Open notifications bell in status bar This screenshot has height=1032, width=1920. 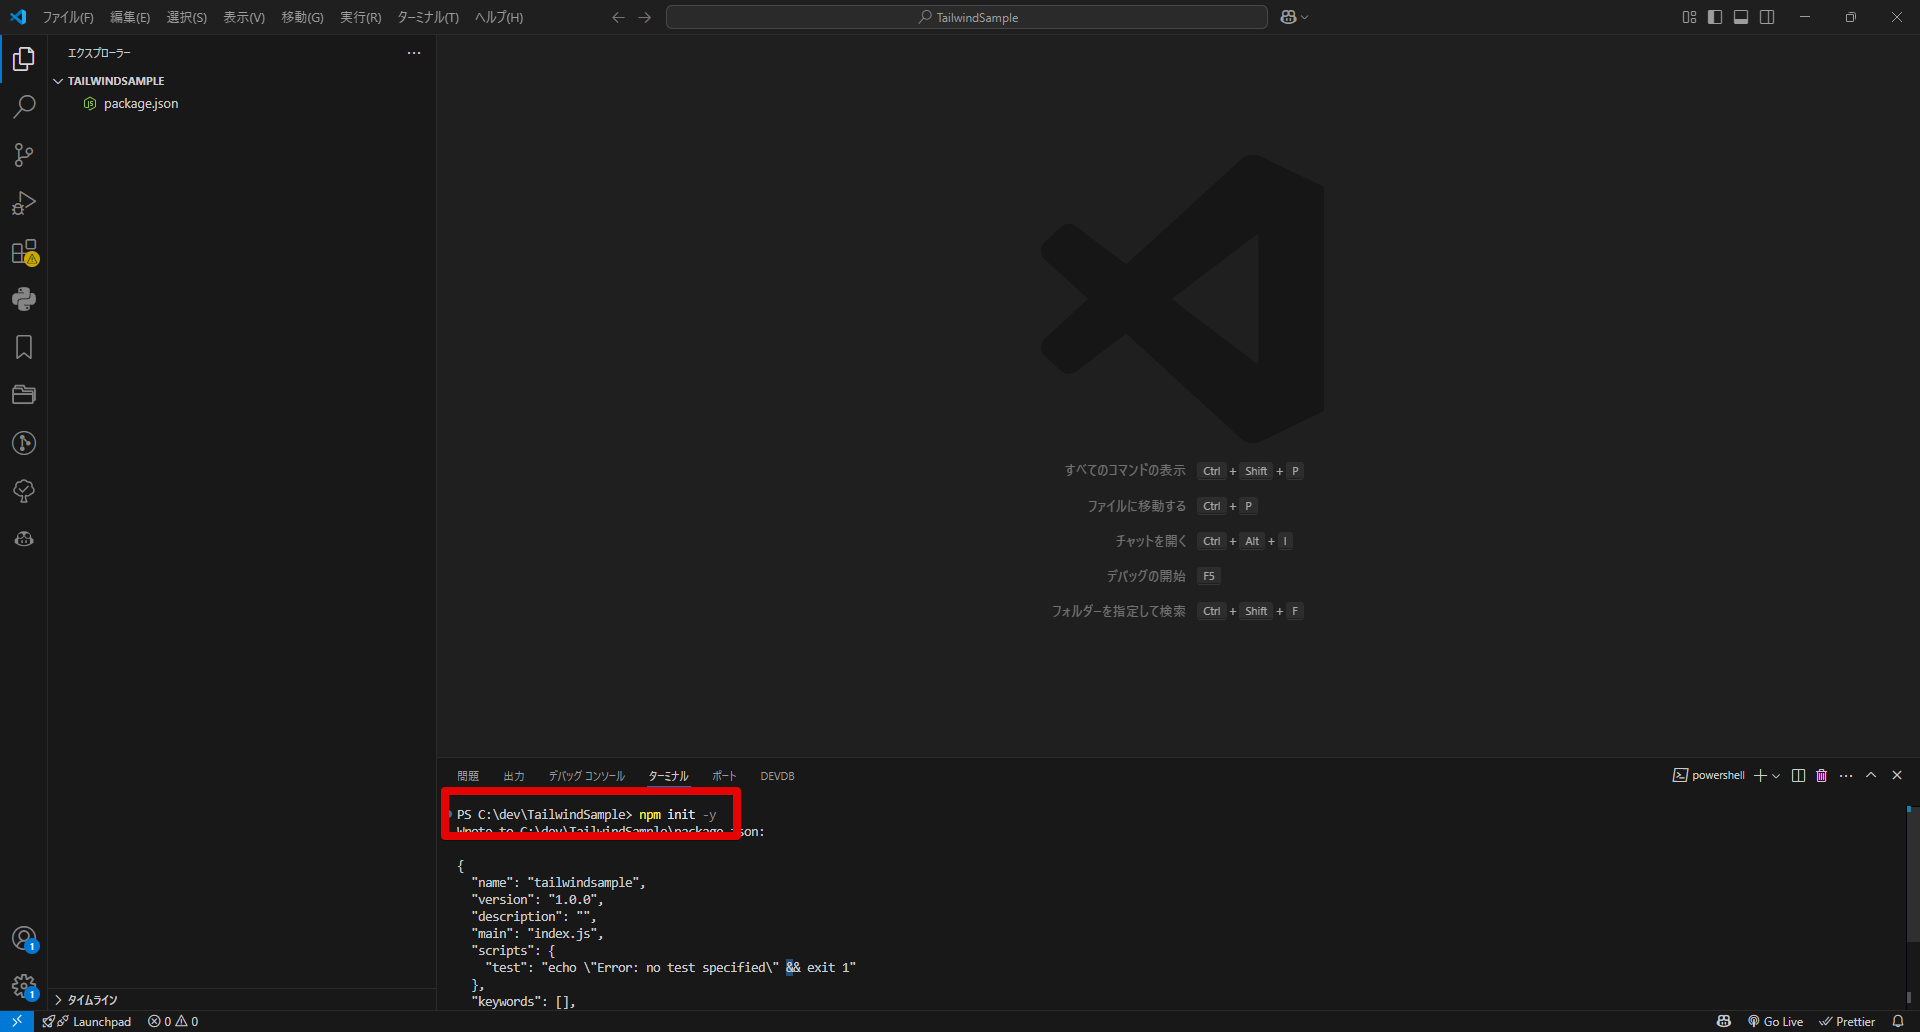[1898, 1021]
